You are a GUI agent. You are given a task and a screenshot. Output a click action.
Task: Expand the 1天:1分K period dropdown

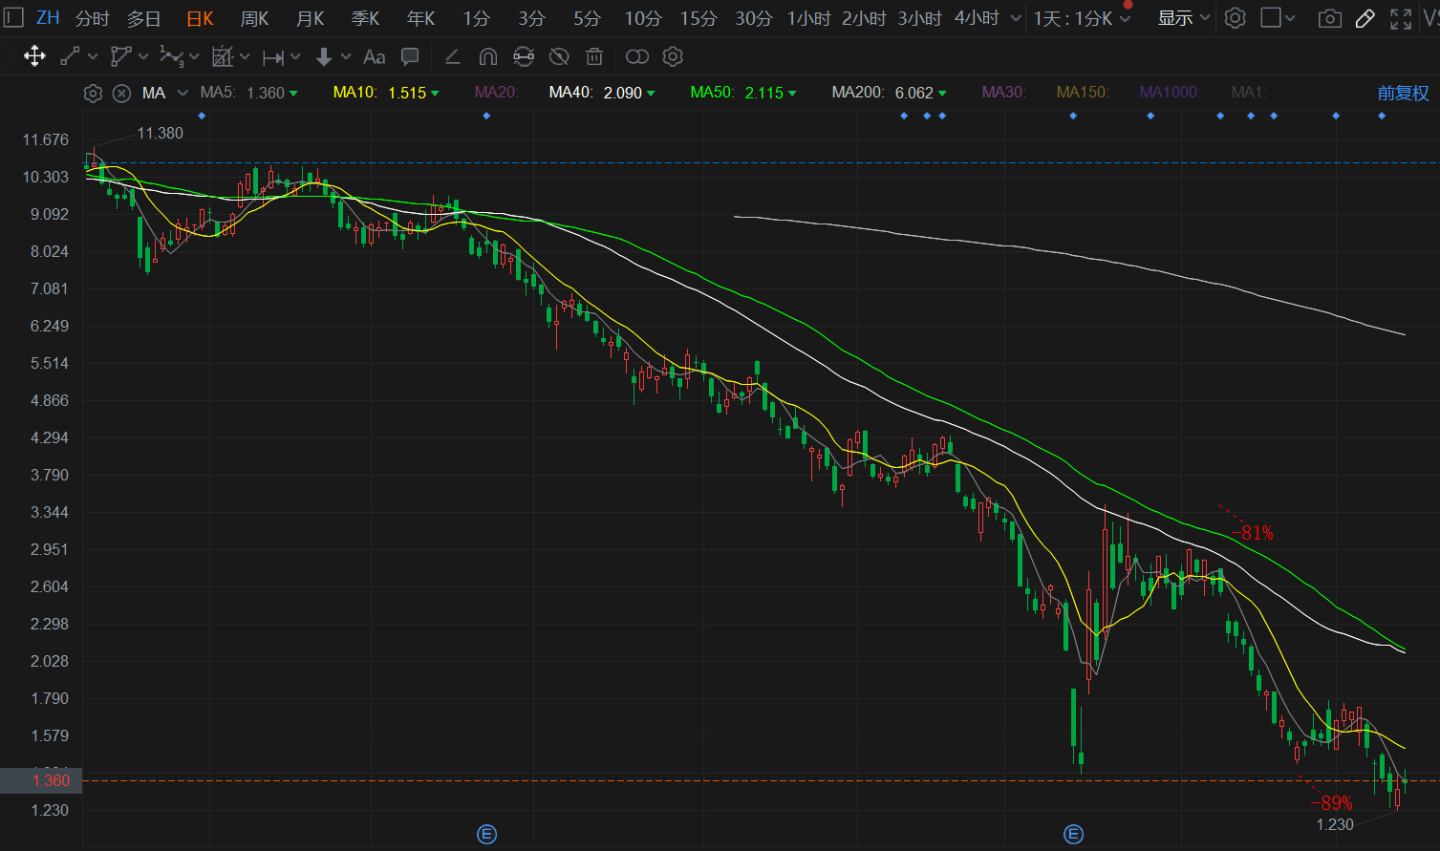(1082, 18)
